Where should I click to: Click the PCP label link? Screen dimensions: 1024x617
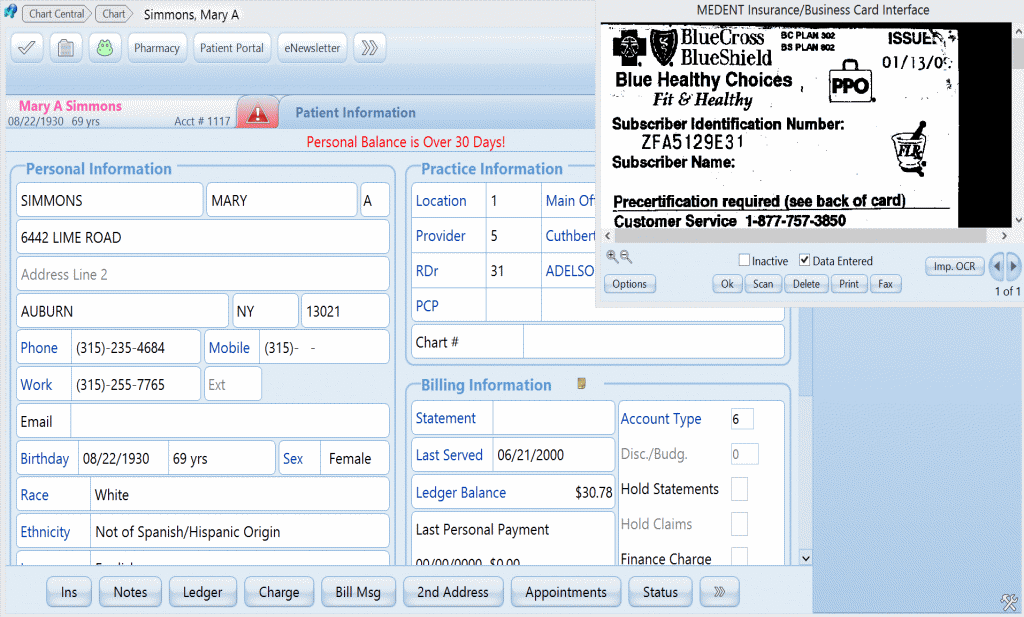[427, 306]
